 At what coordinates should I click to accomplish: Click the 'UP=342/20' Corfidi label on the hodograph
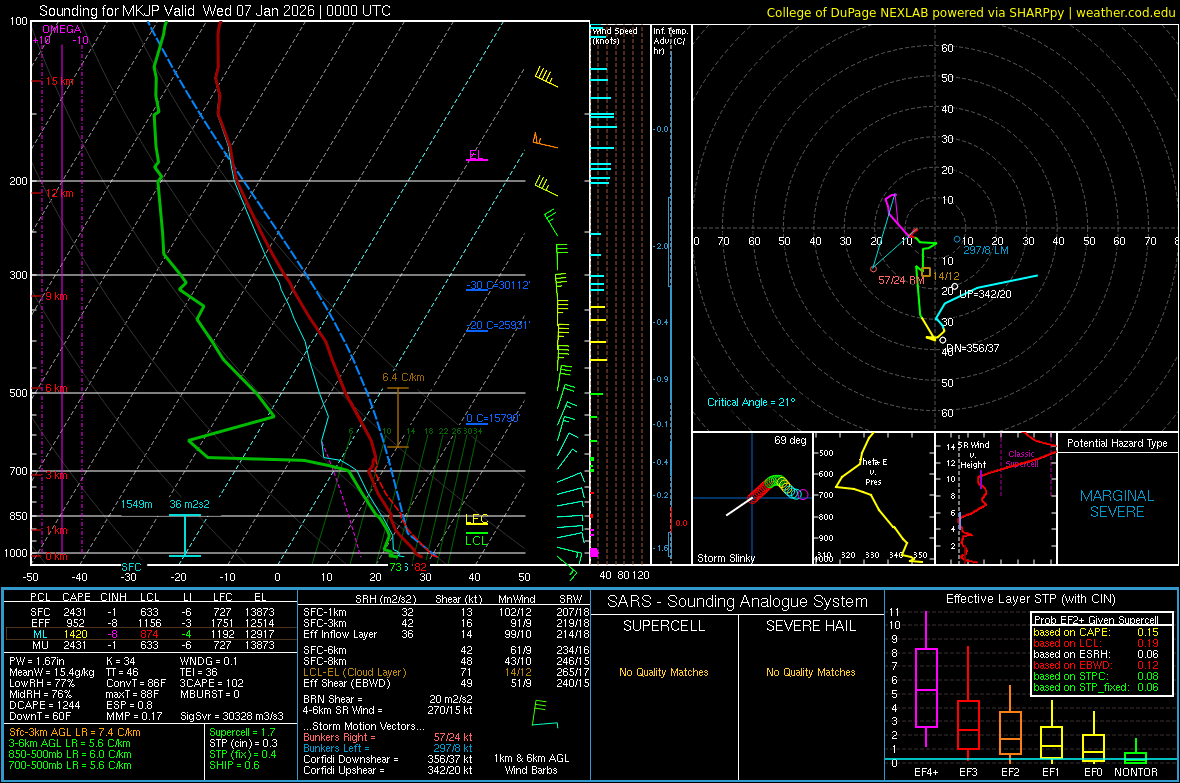[x=985, y=294]
